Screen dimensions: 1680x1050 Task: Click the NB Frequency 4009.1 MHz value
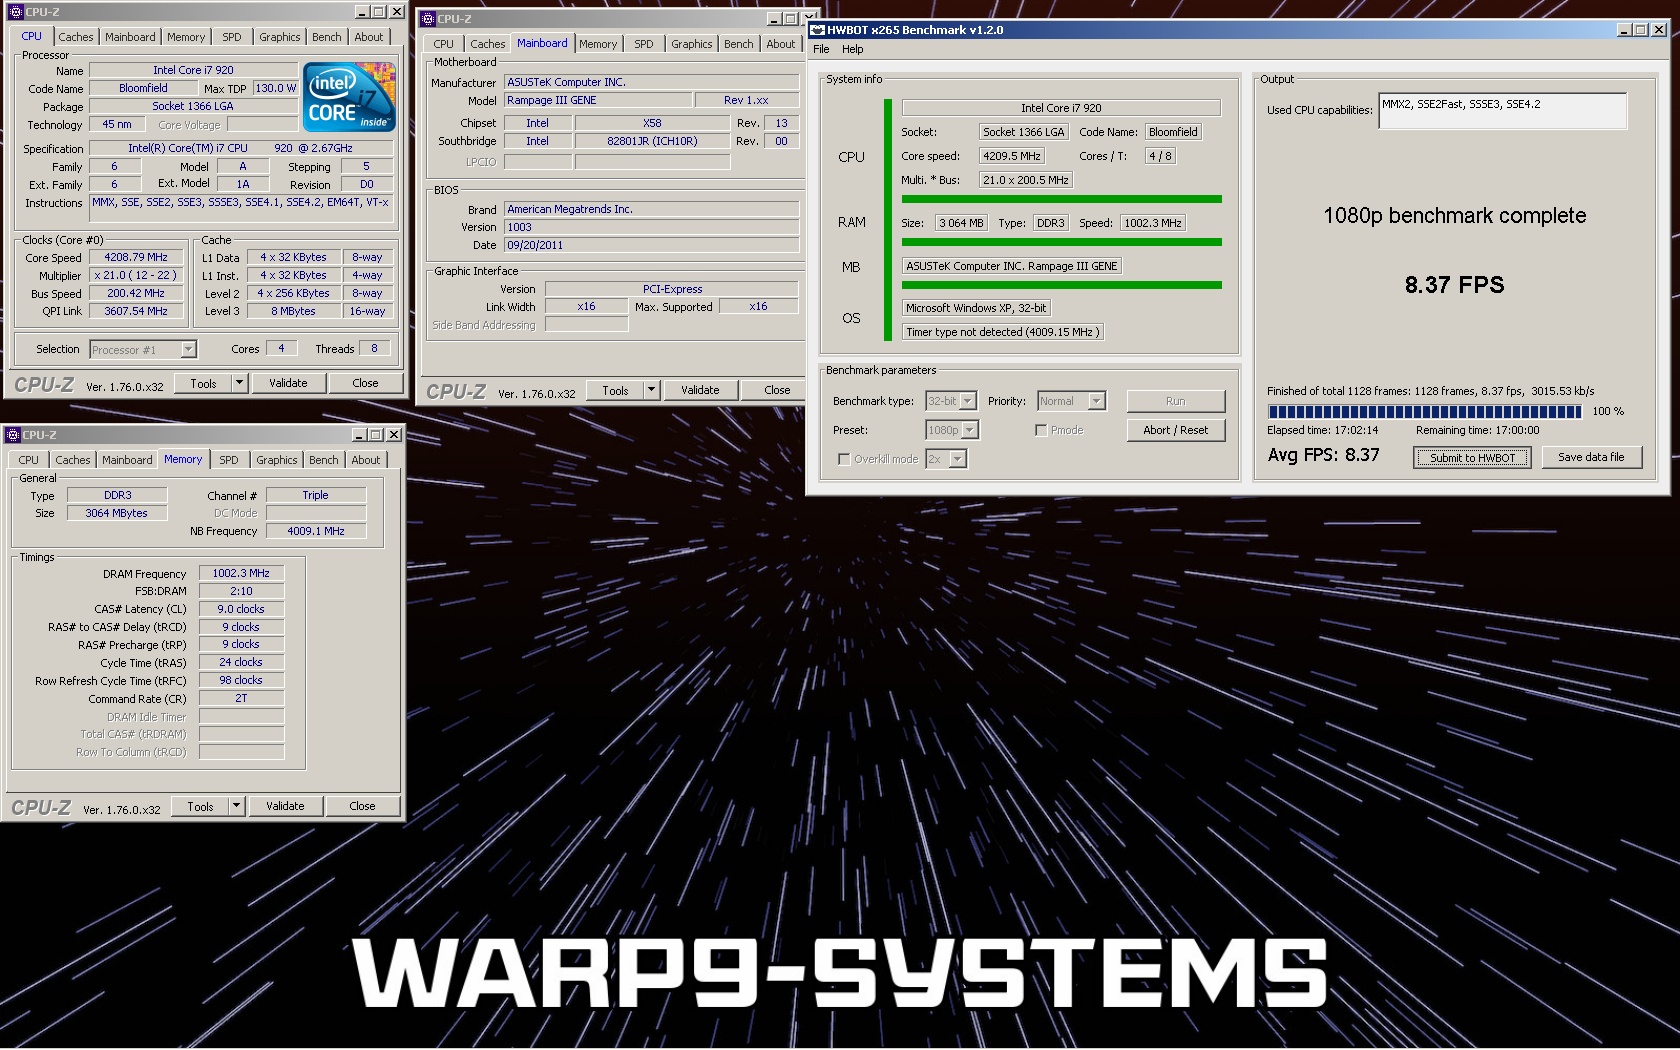[x=316, y=531]
